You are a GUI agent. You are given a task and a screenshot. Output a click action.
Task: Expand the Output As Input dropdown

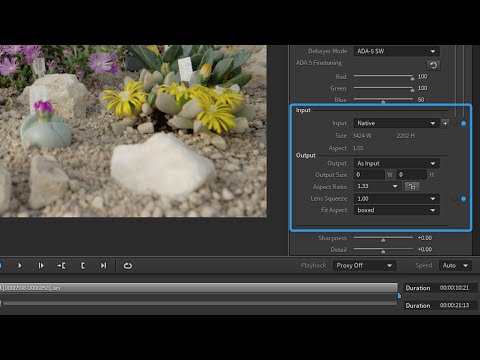396,163
